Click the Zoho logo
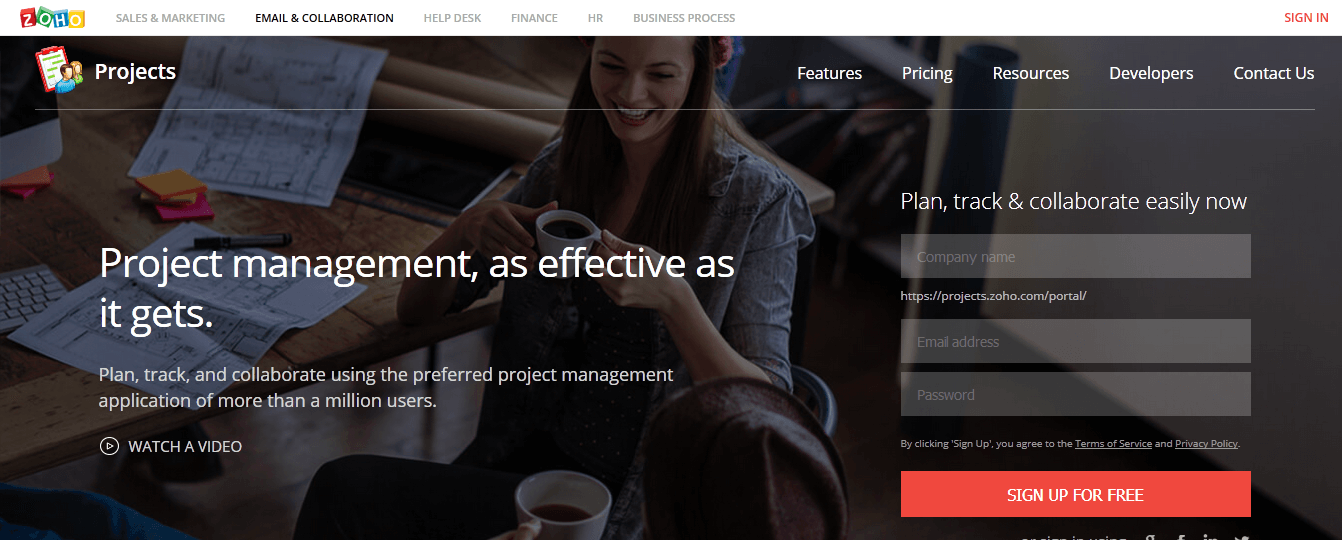This screenshot has height=540, width=1342. point(52,17)
